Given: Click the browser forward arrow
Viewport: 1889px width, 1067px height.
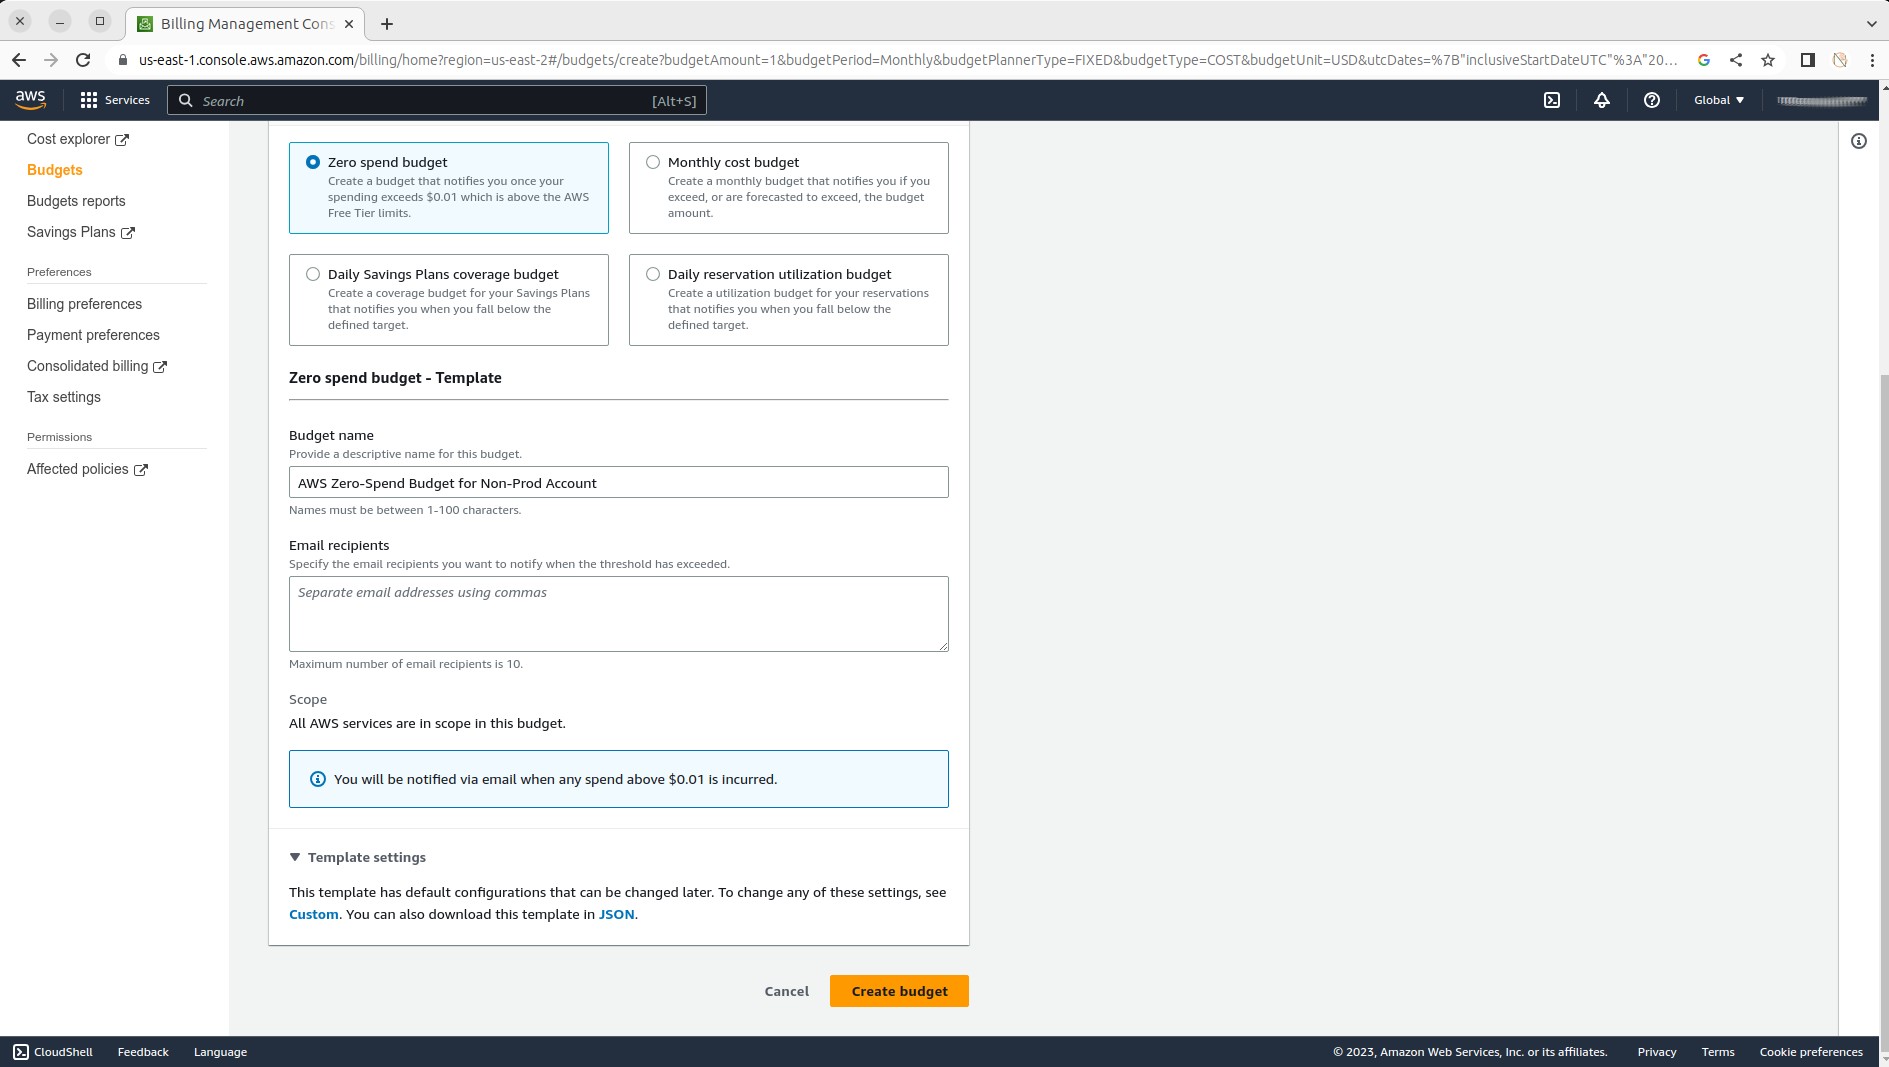Looking at the screenshot, I should tap(51, 60).
